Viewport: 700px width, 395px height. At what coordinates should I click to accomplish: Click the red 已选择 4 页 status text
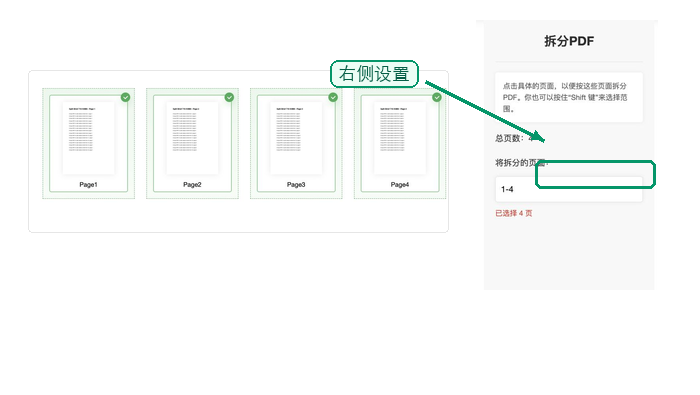(513, 213)
